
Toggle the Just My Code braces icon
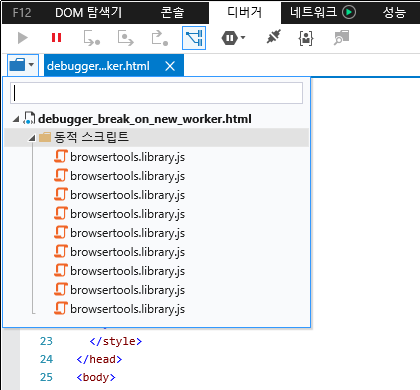(x=306, y=38)
